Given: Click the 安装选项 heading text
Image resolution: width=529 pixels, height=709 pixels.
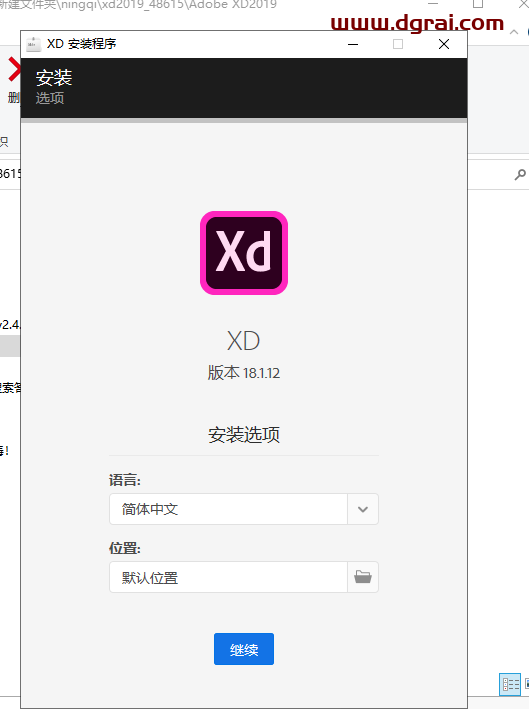Looking at the screenshot, I should (x=244, y=435).
